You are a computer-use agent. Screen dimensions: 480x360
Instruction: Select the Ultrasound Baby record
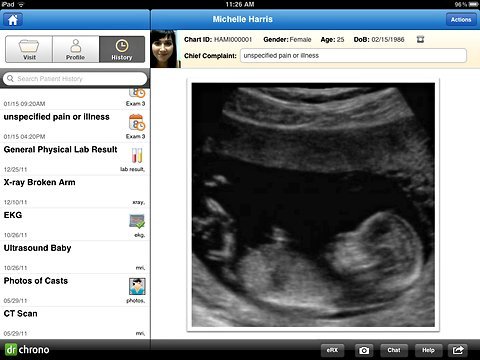(x=75, y=258)
